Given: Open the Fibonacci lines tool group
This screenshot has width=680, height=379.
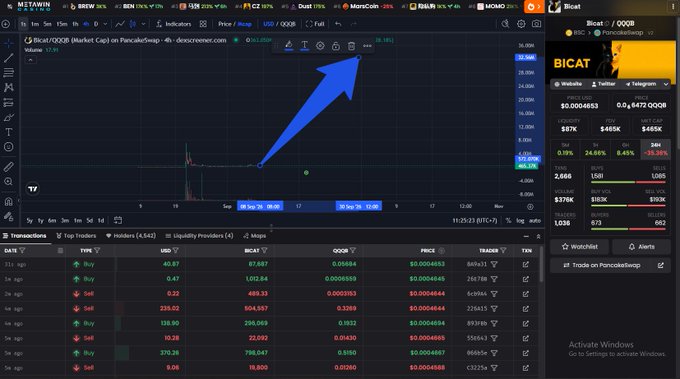Looking at the screenshot, I should point(8,72).
